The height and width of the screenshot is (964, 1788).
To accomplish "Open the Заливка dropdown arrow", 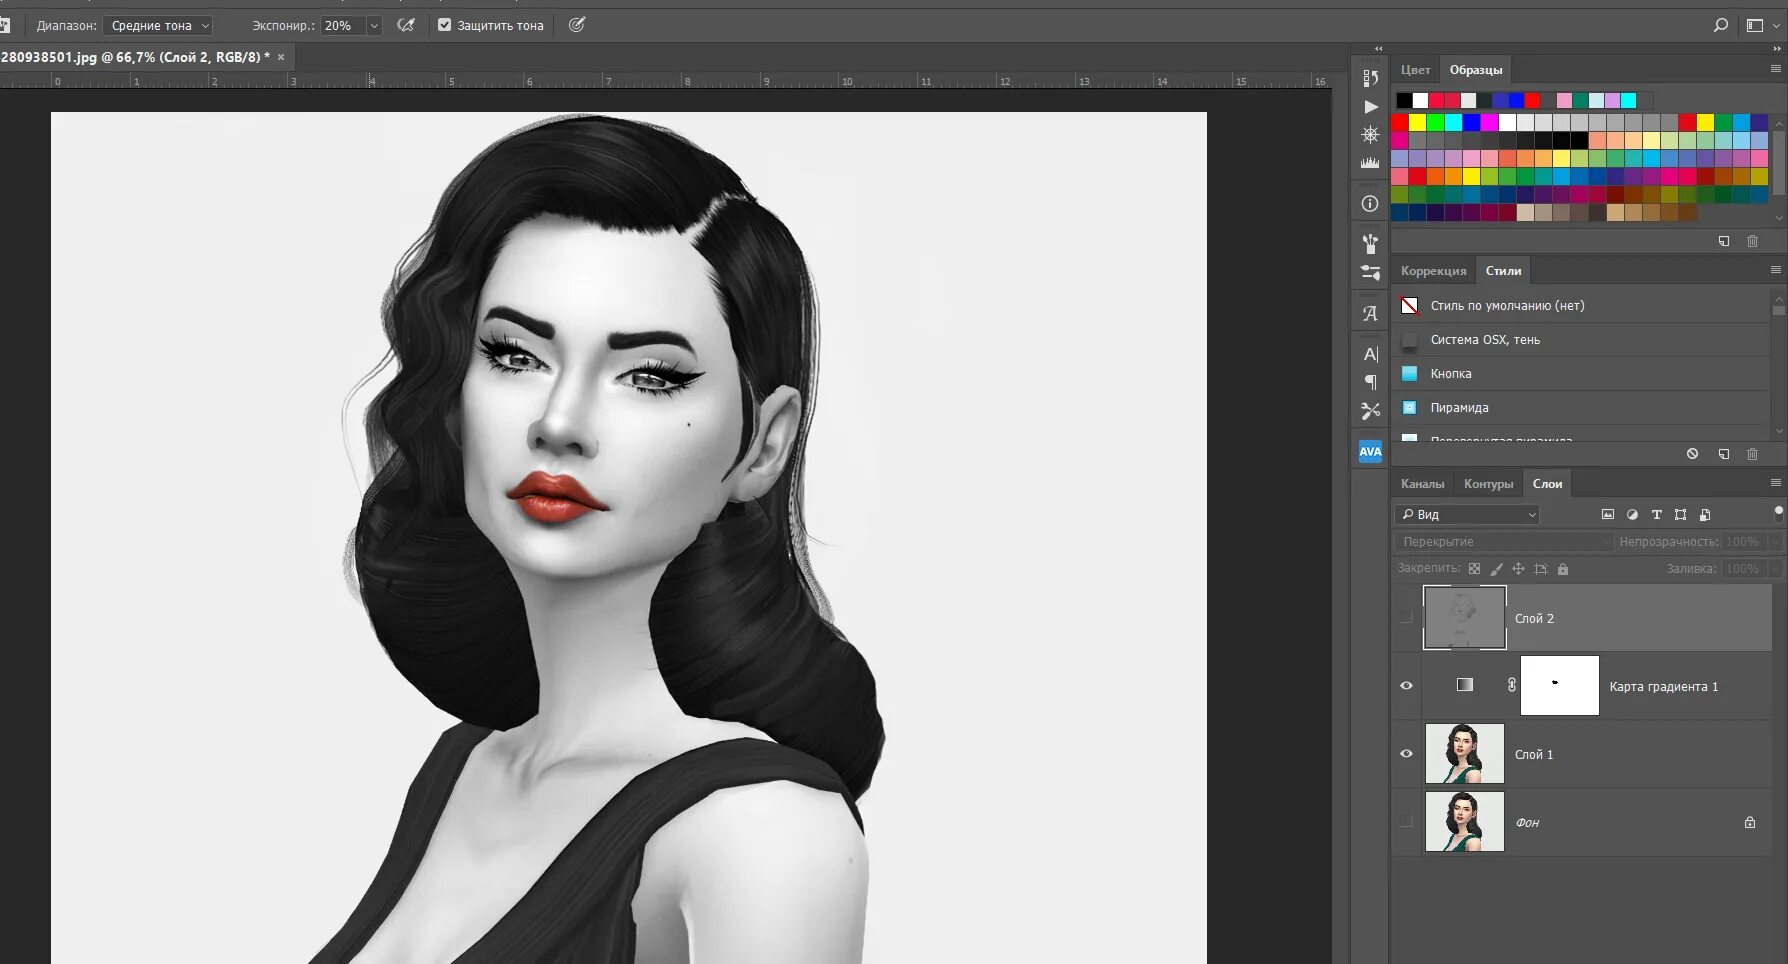I will click(1776, 568).
